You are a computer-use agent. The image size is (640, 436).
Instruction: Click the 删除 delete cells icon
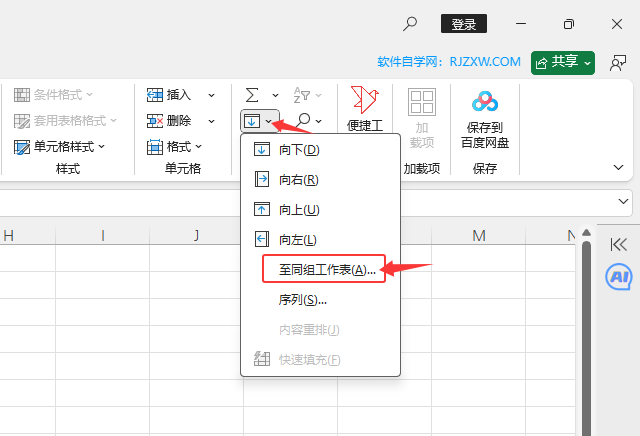[155, 120]
